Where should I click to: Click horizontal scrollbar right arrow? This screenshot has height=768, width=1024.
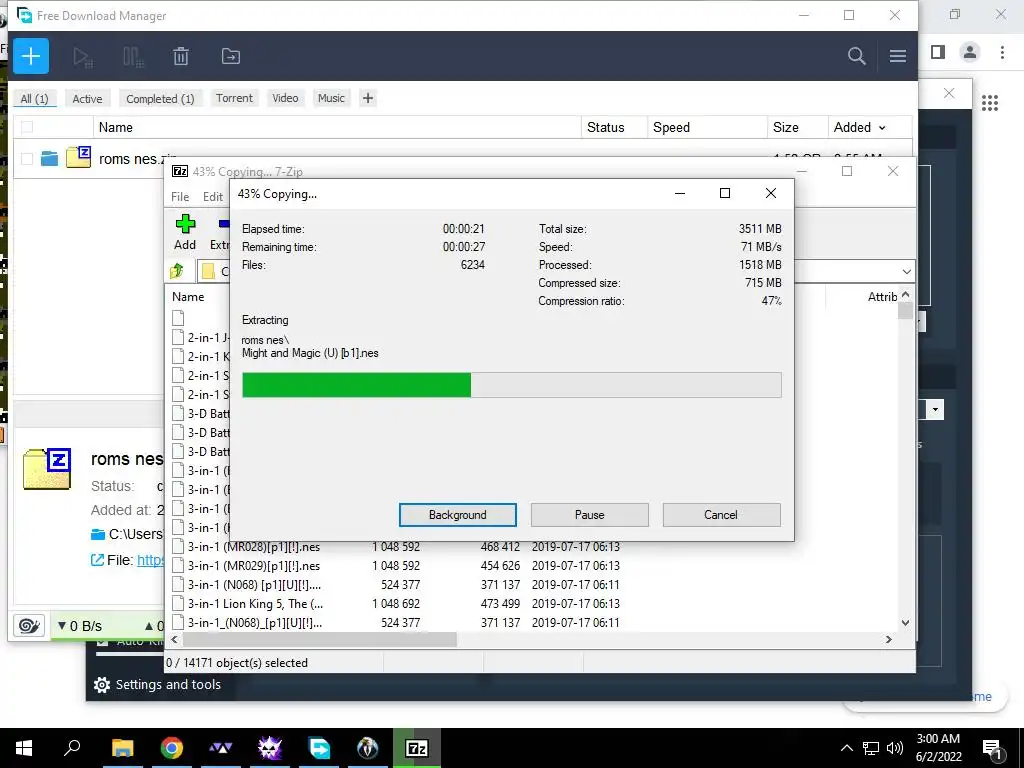click(888, 640)
